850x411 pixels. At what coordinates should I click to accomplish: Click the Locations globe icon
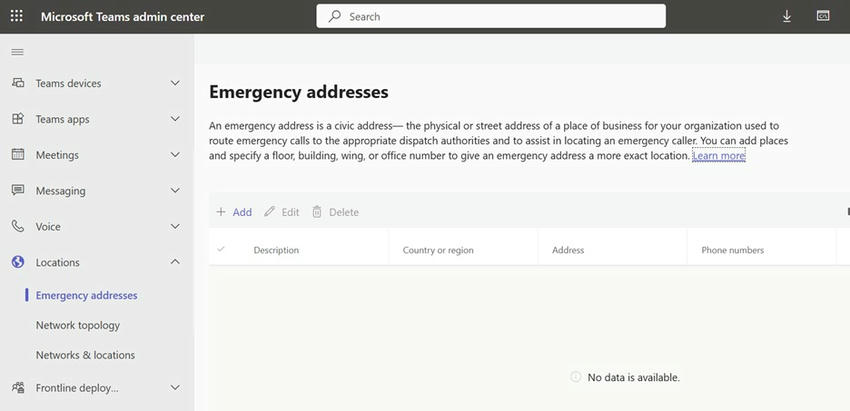click(x=18, y=262)
